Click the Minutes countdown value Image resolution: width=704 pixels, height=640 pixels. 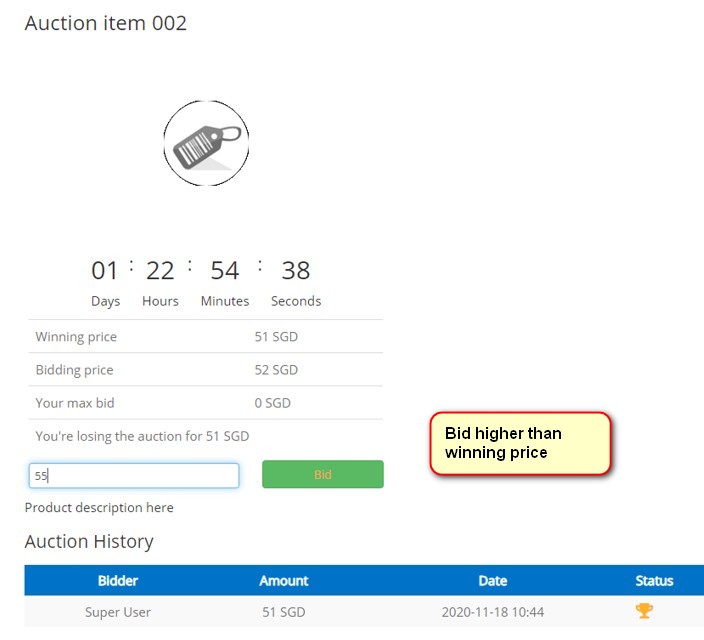pos(225,270)
